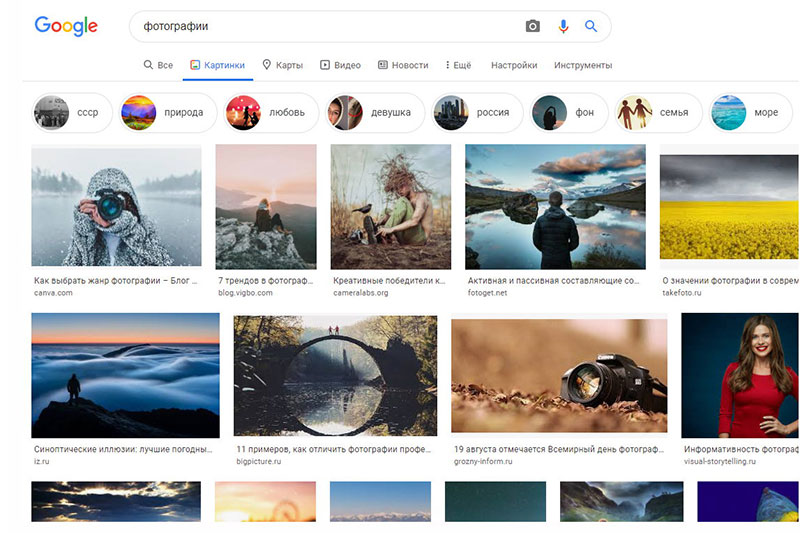Open '7 трендов в фотограф...' title
Viewport: 800px width, 533px height.
tap(265, 281)
